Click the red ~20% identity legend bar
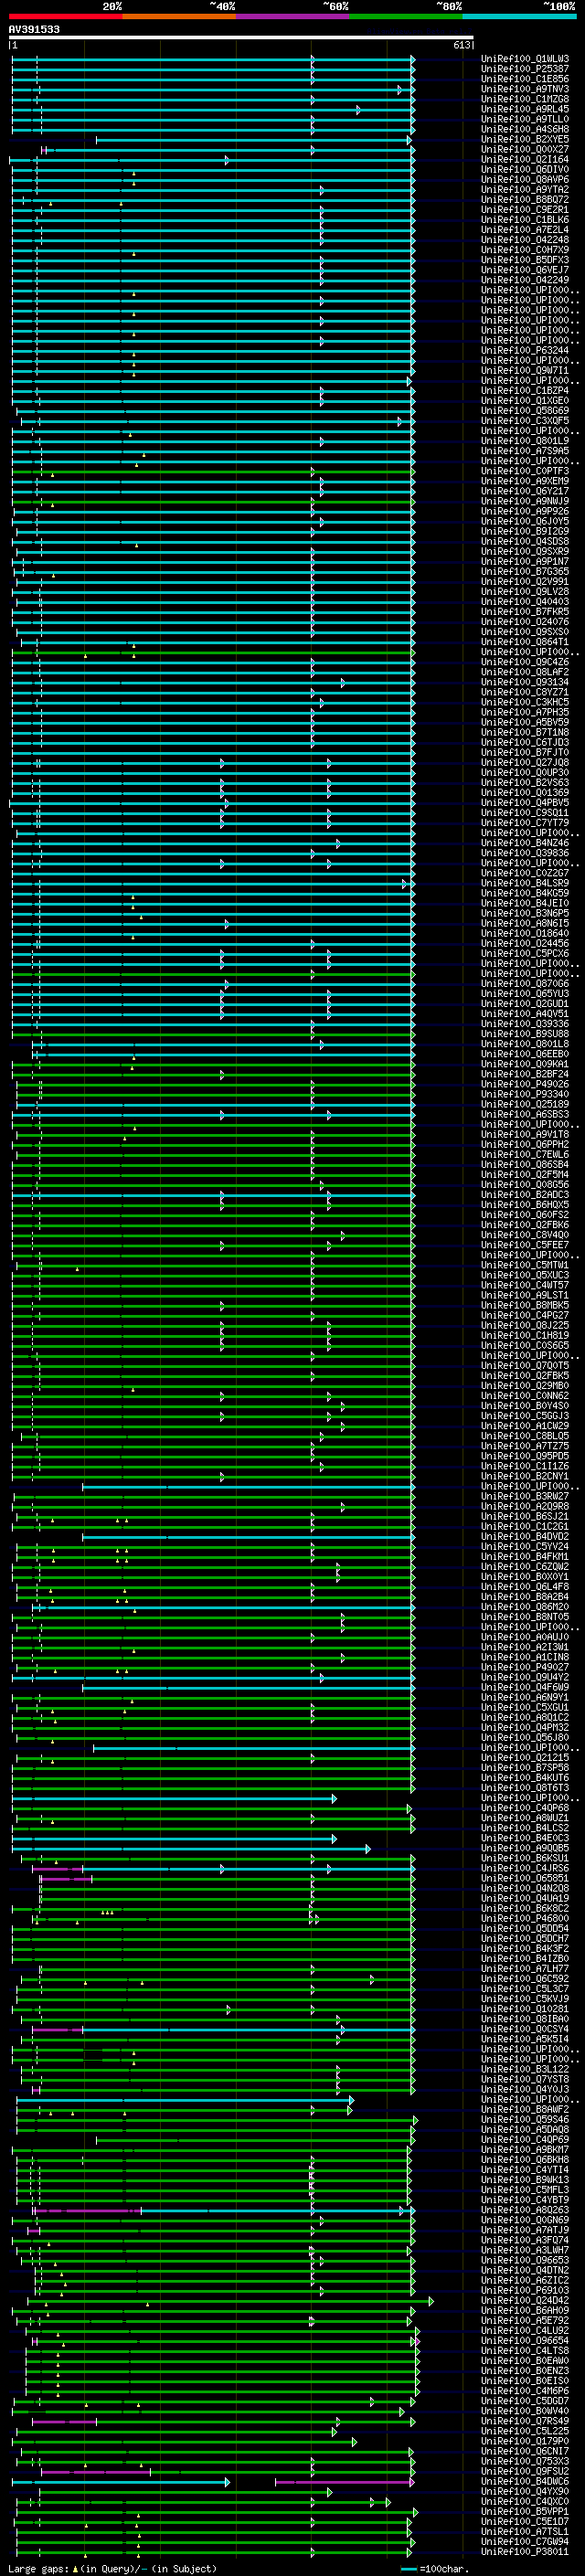 [x=65, y=16]
